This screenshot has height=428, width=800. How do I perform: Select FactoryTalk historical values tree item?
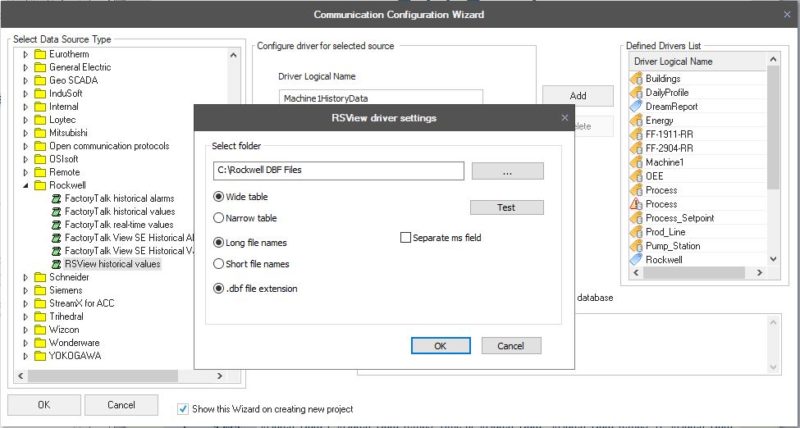[x=119, y=212]
